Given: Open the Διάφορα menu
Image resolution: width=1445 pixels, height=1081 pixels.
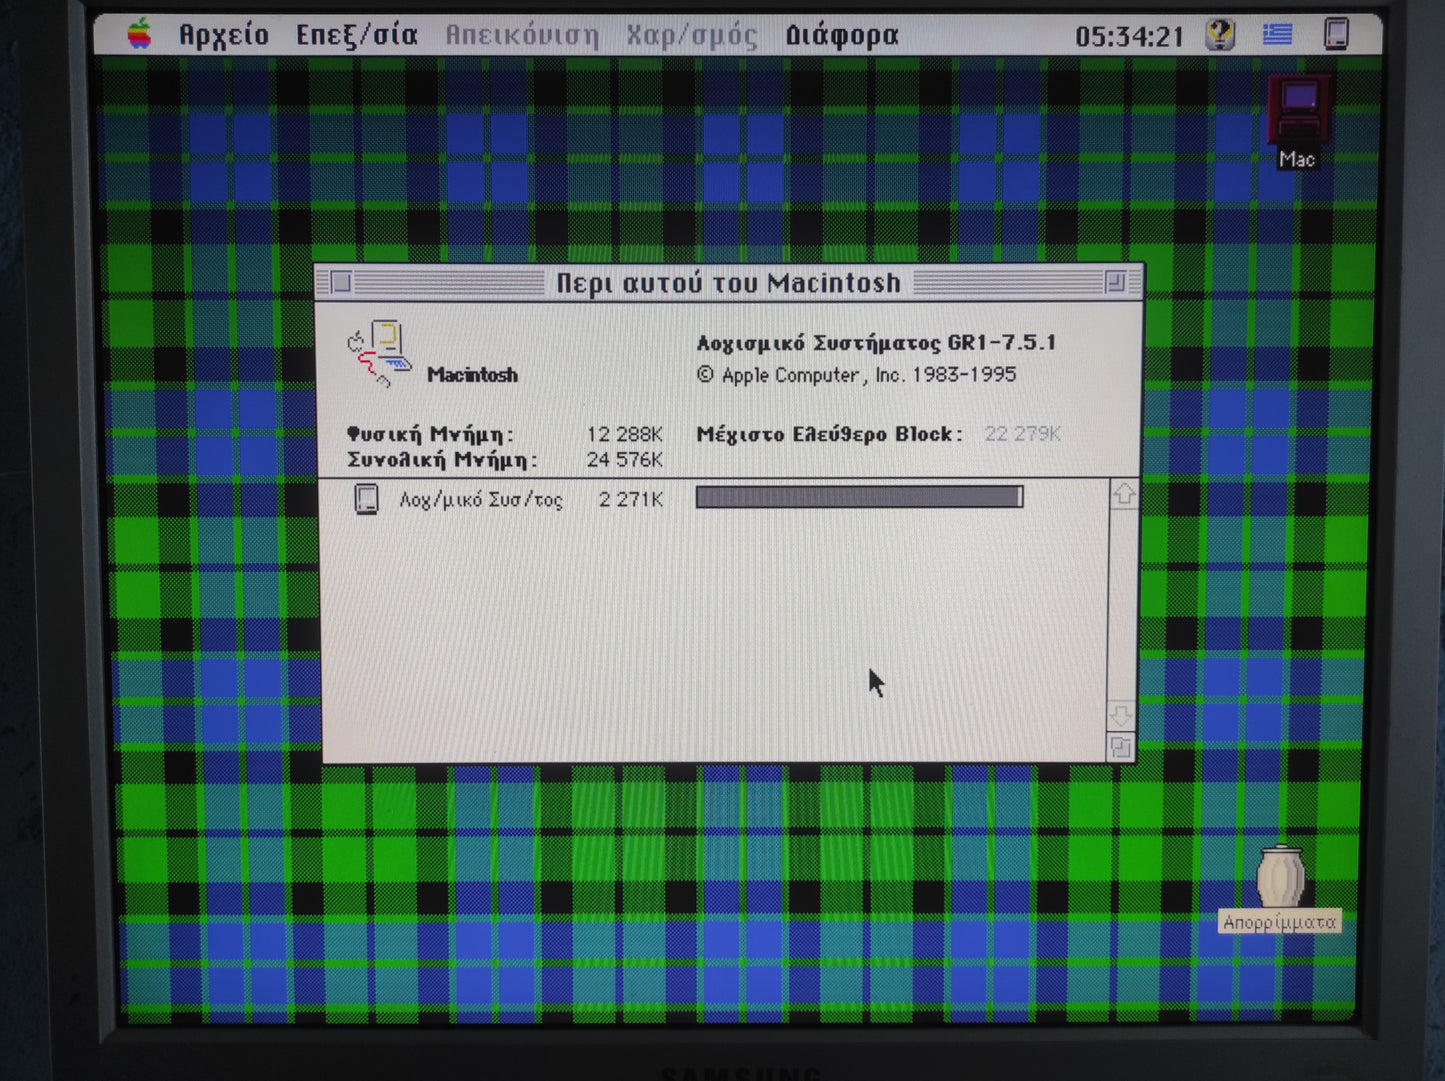Looking at the screenshot, I should [x=841, y=36].
